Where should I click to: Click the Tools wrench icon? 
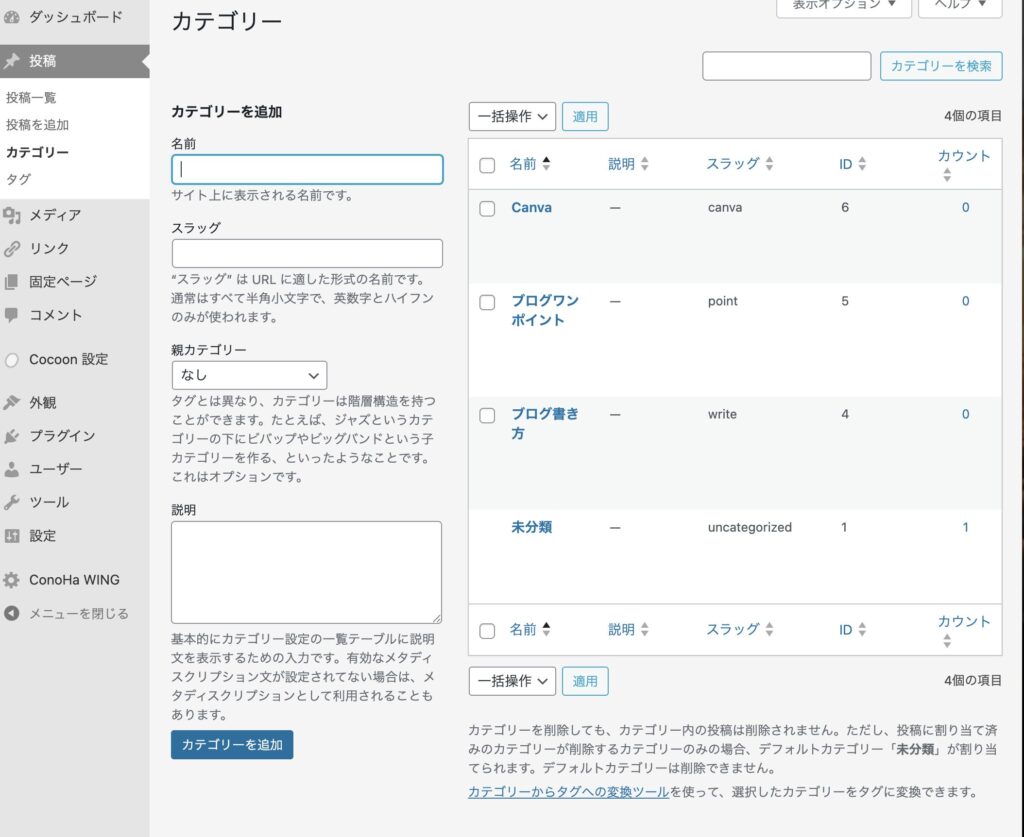(x=12, y=502)
